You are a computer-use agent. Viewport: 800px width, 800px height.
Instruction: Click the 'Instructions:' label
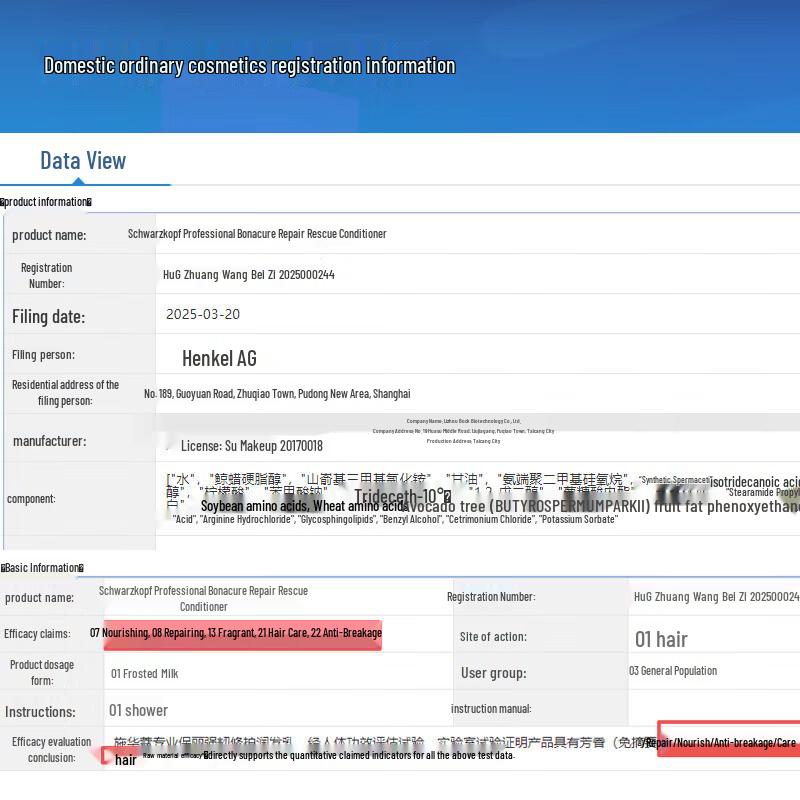[40, 712]
